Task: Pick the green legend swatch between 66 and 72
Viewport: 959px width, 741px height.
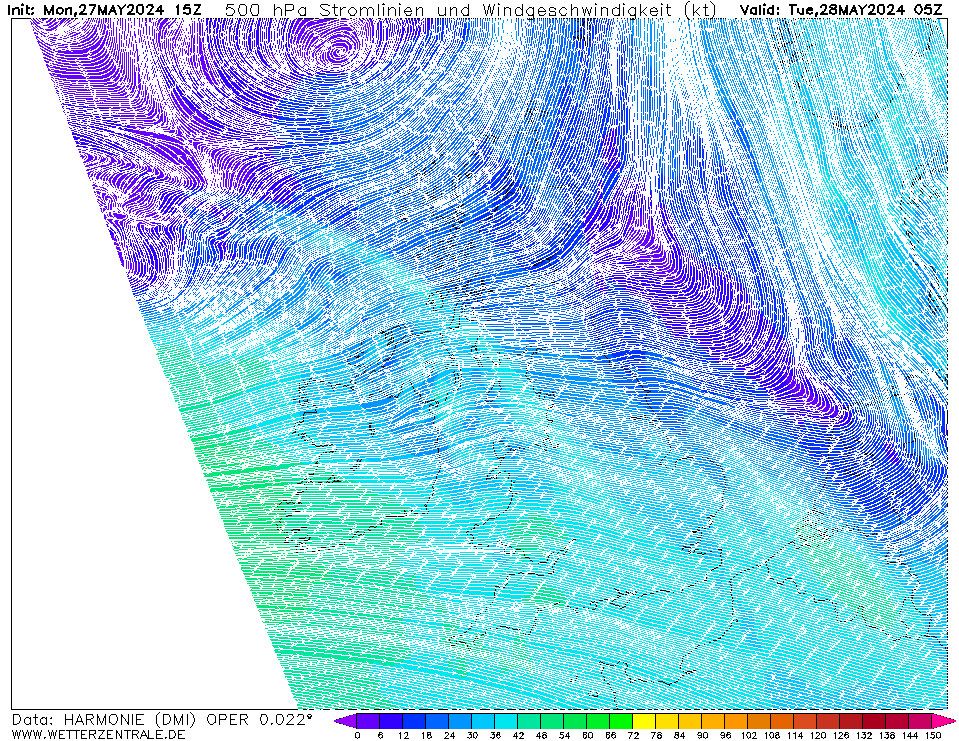Action: (x=621, y=721)
